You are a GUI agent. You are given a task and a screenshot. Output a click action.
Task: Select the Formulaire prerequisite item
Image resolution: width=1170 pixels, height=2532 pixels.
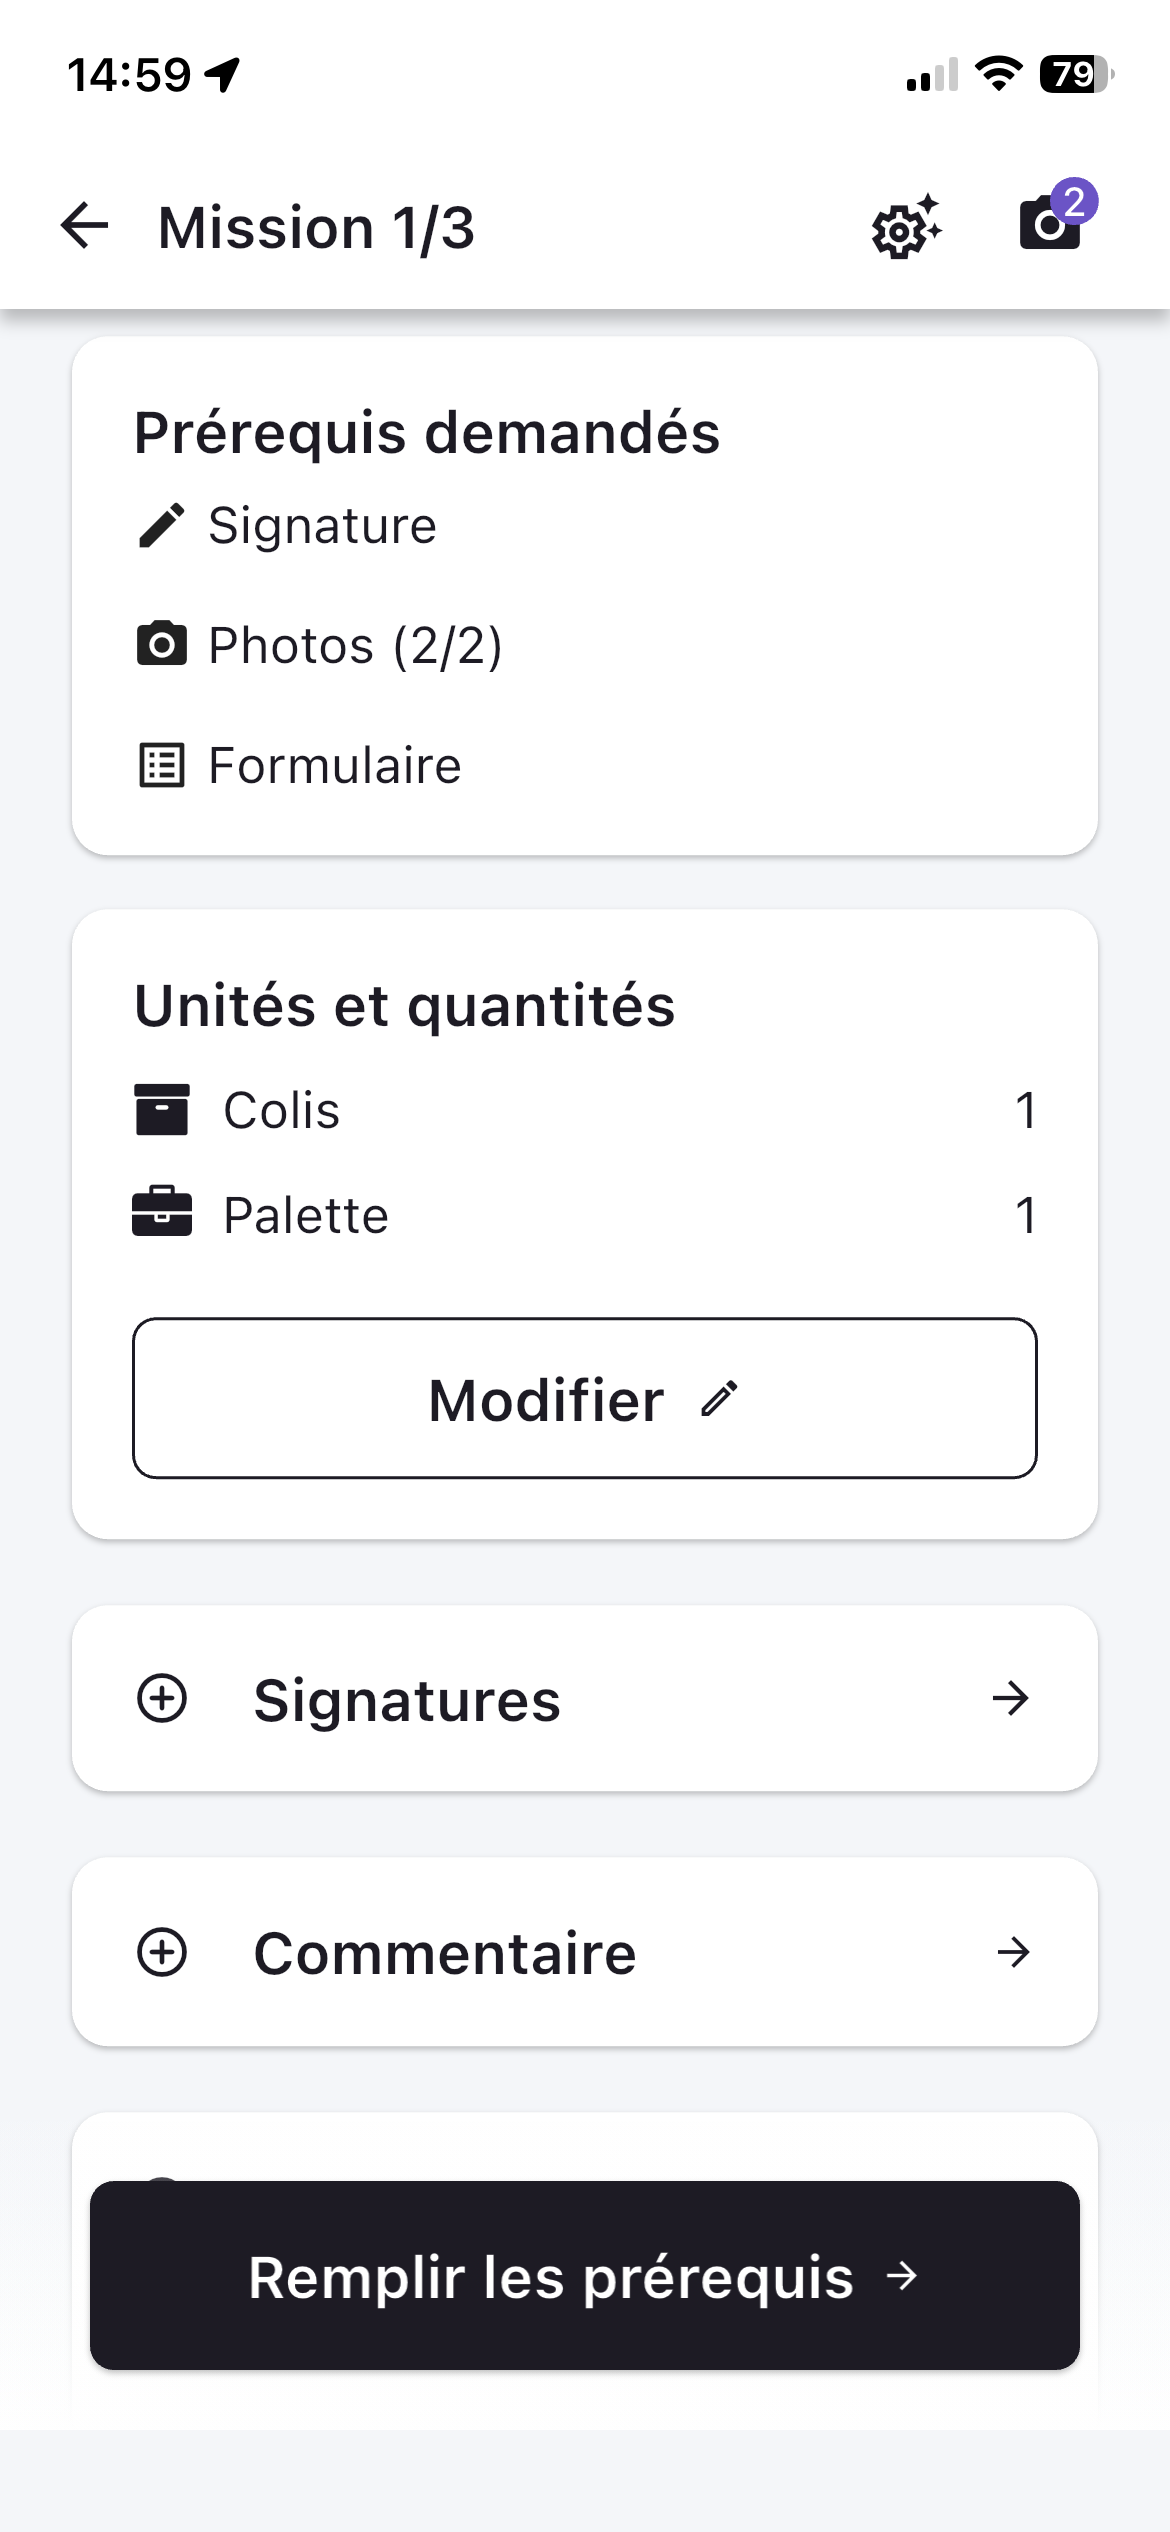click(334, 766)
